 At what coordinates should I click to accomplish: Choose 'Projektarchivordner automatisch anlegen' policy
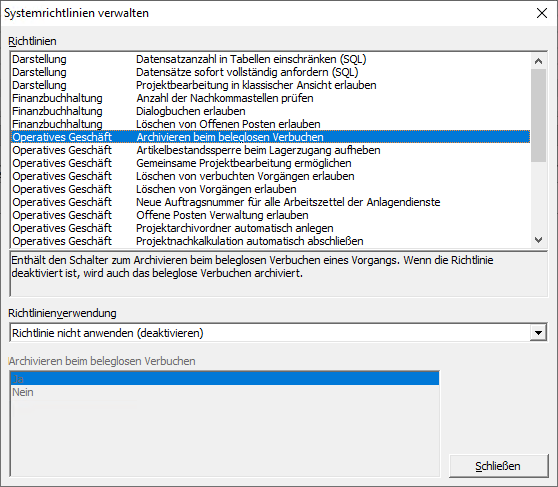(270, 228)
